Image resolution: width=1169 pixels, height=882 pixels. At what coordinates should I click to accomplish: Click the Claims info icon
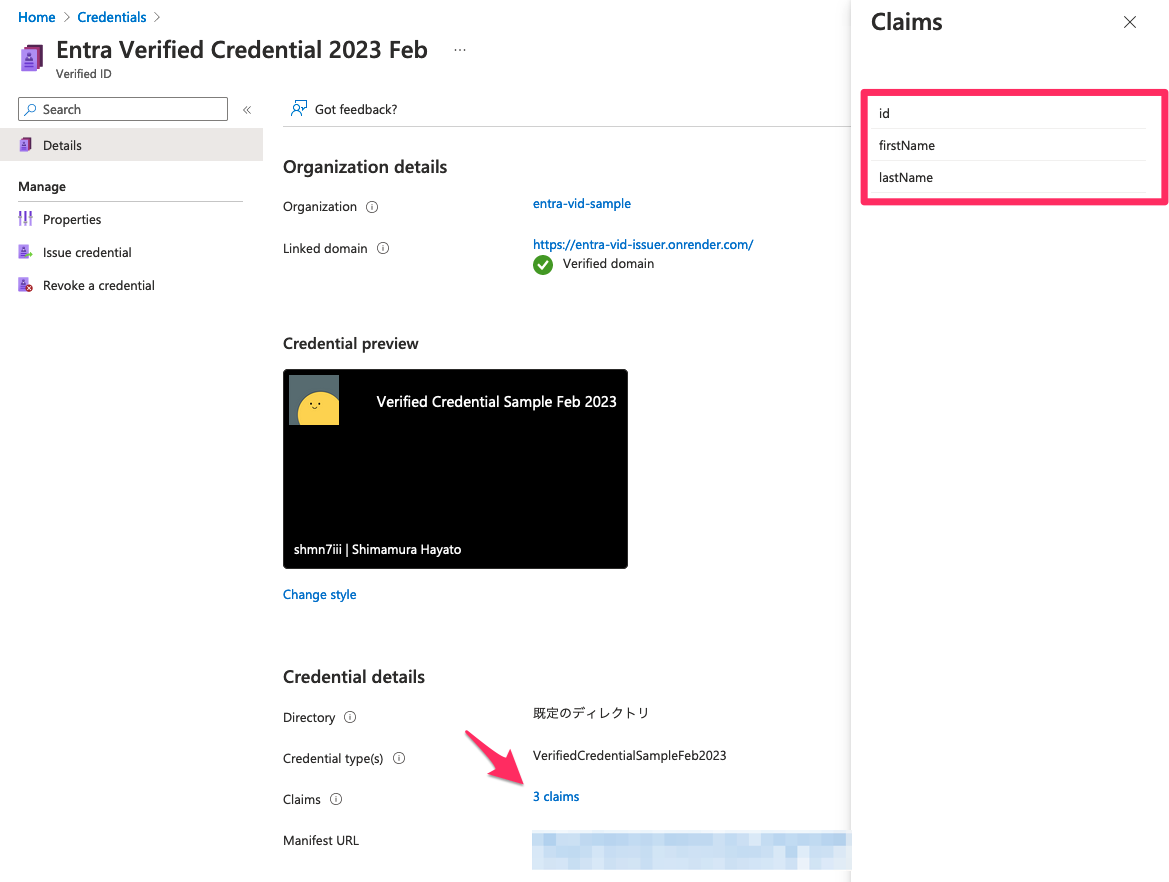tap(336, 800)
